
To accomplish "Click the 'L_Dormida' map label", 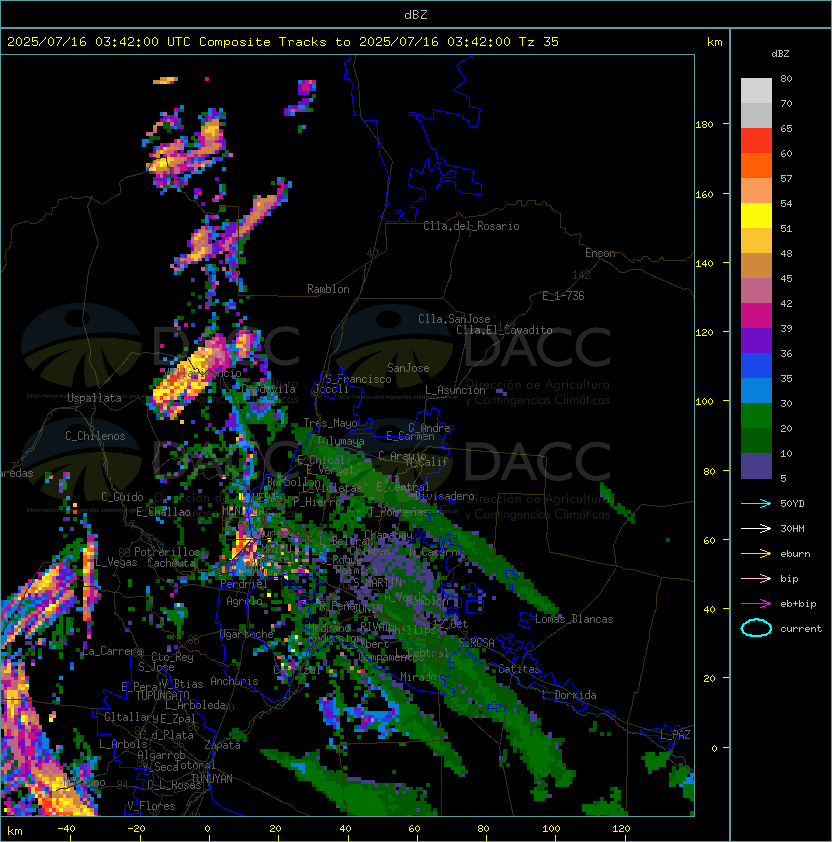I will click(569, 695).
